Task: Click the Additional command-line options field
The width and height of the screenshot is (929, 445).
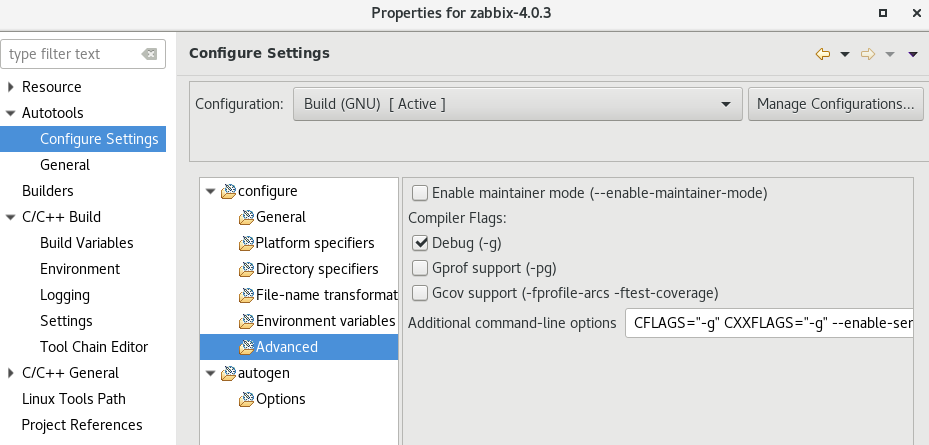Action: (768, 323)
